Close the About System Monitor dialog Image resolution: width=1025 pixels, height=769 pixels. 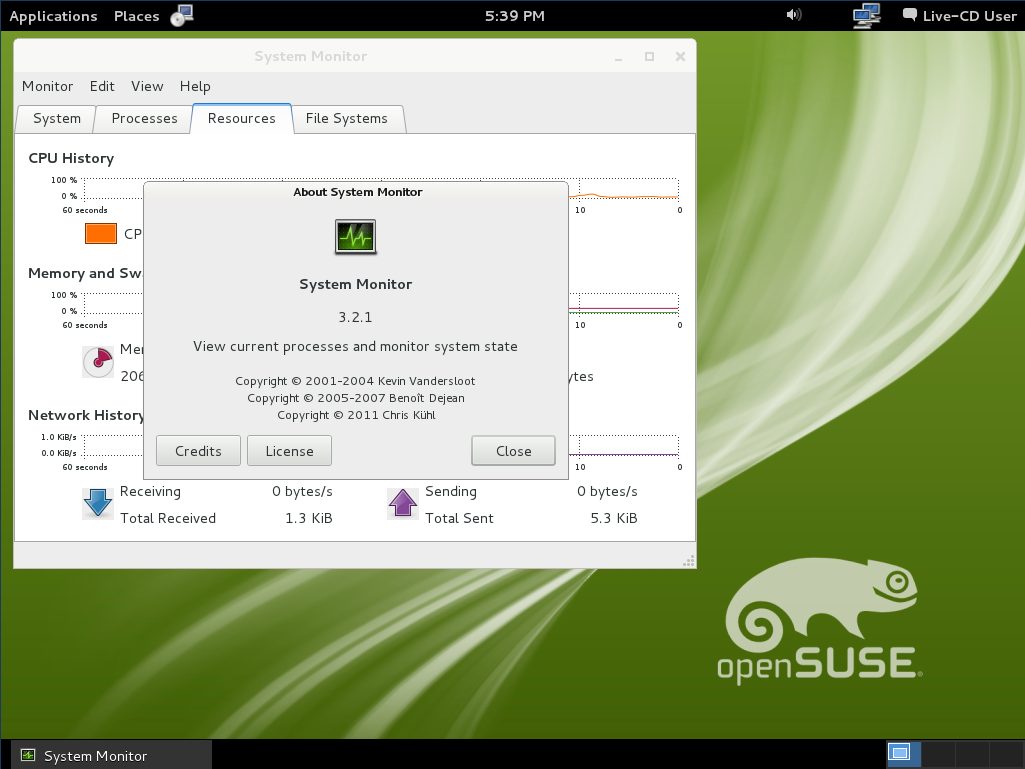tap(513, 451)
